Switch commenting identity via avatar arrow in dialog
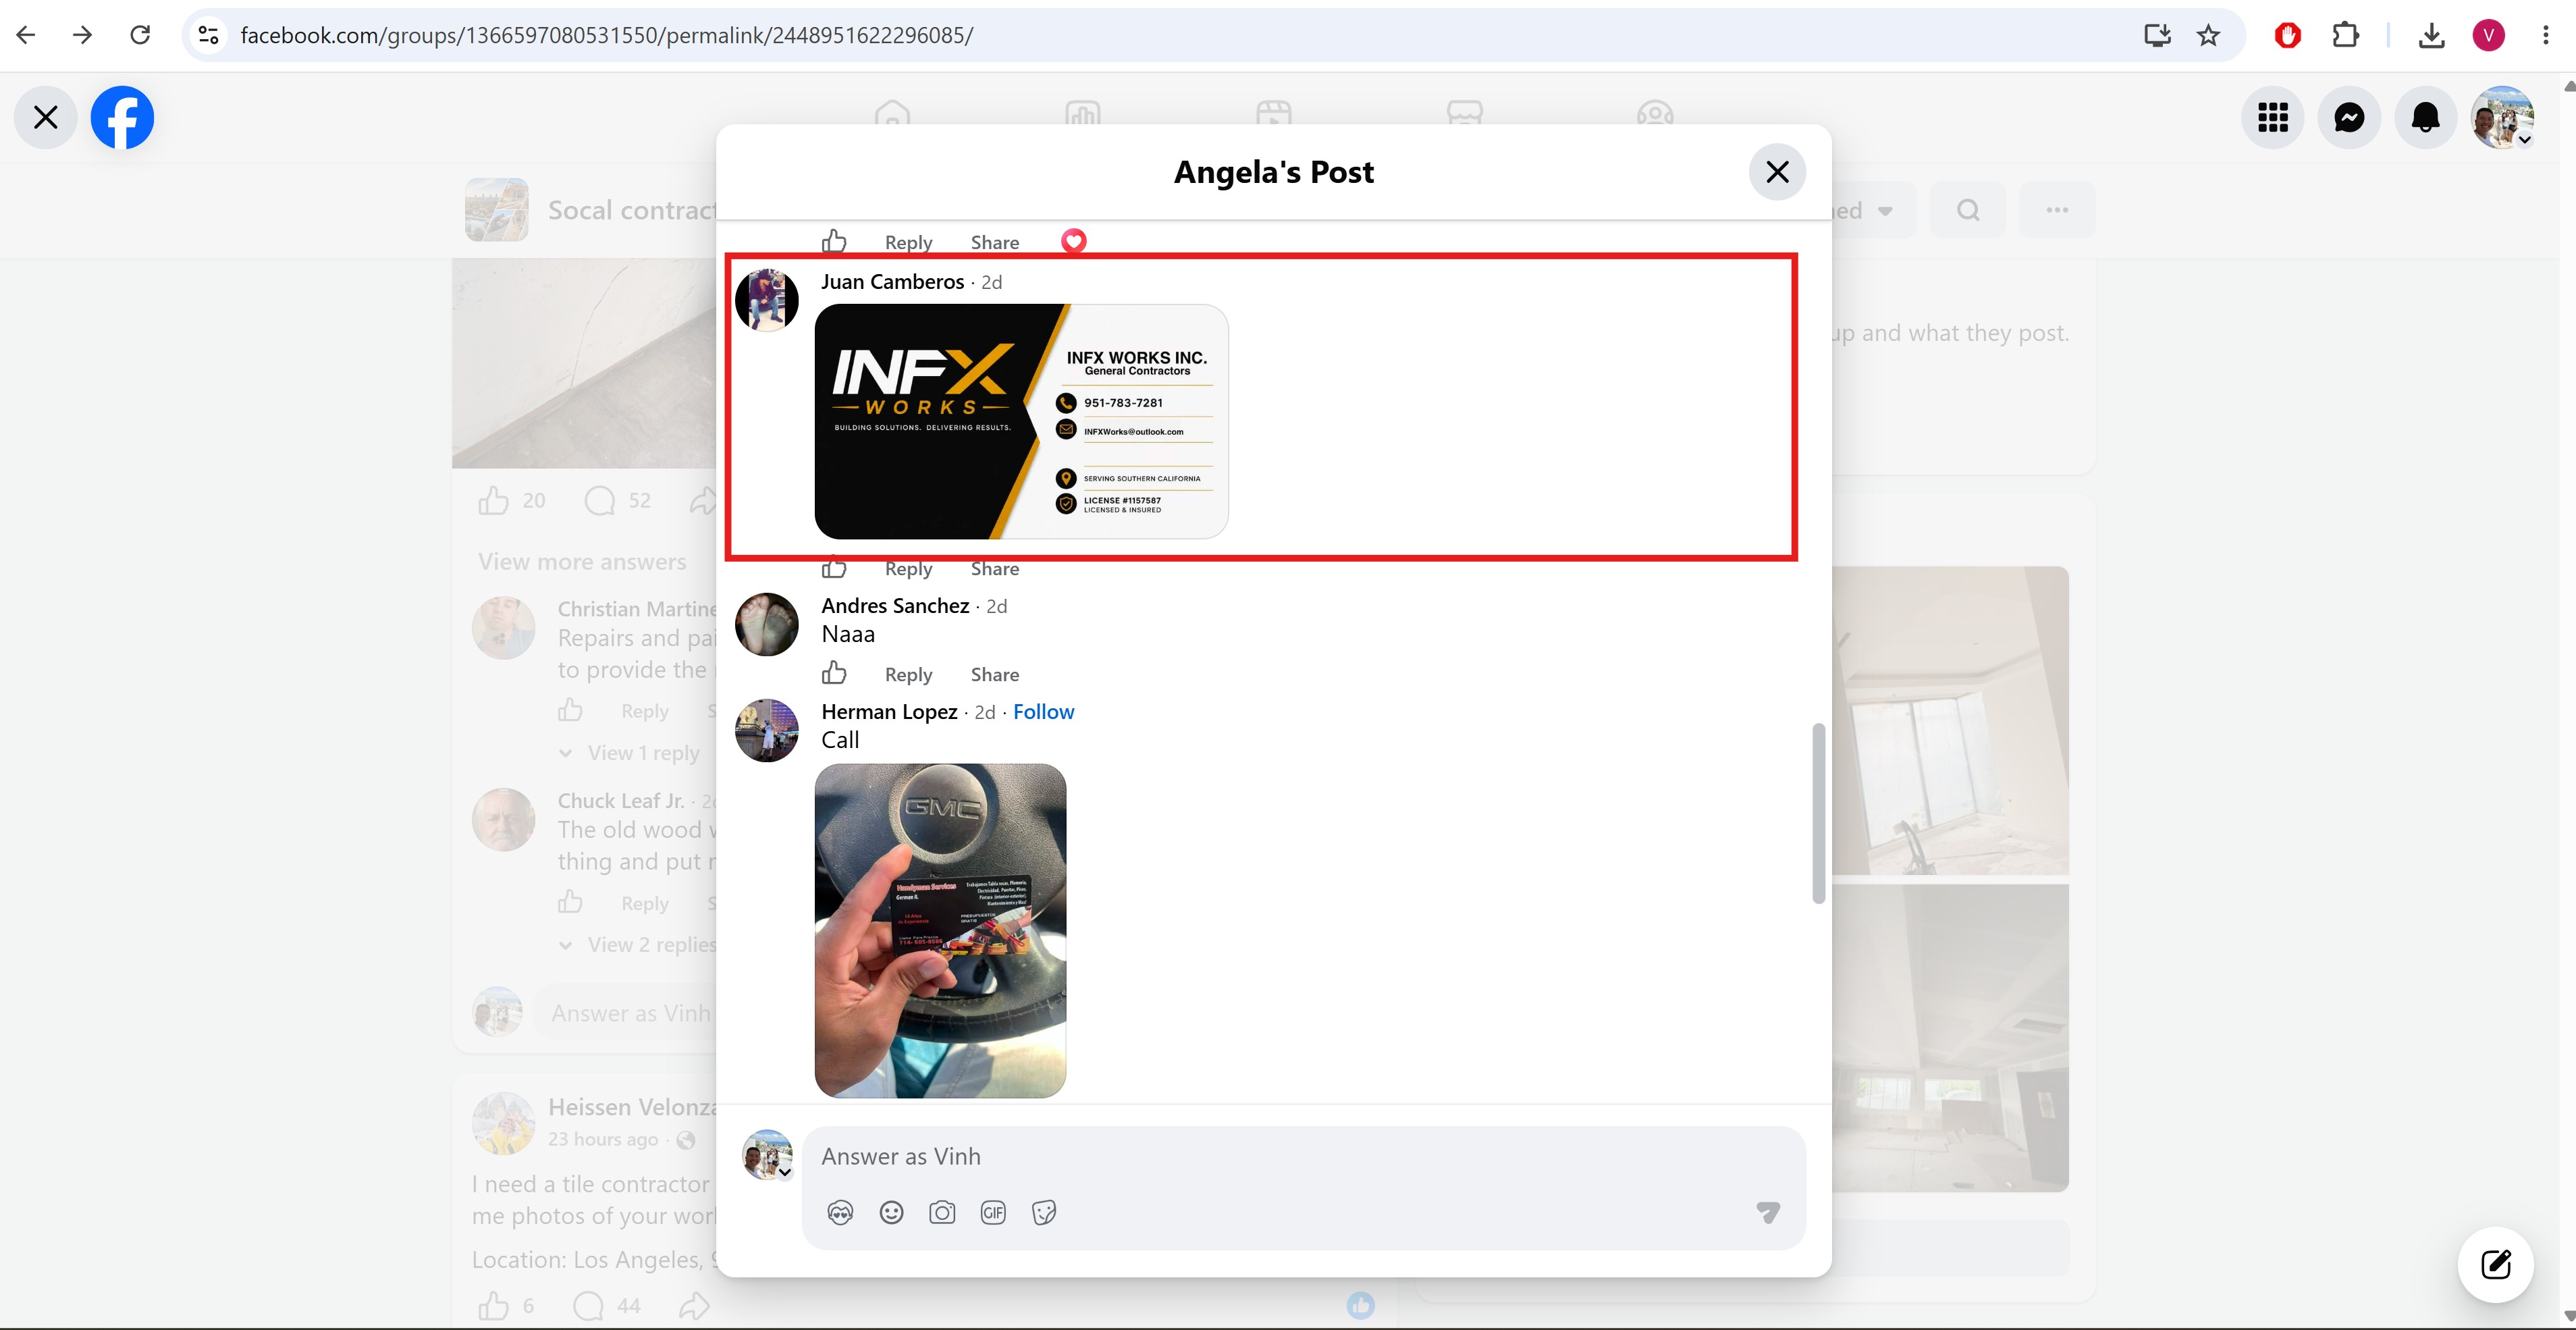 pyautogui.click(x=785, y=1172)
